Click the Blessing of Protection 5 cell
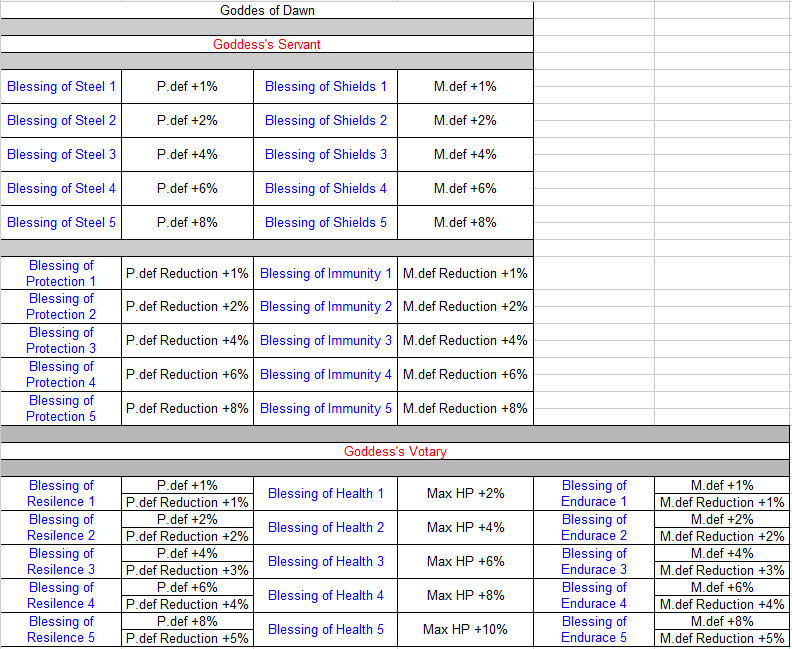This screenshot has width=792, height=649. (61, 409)
